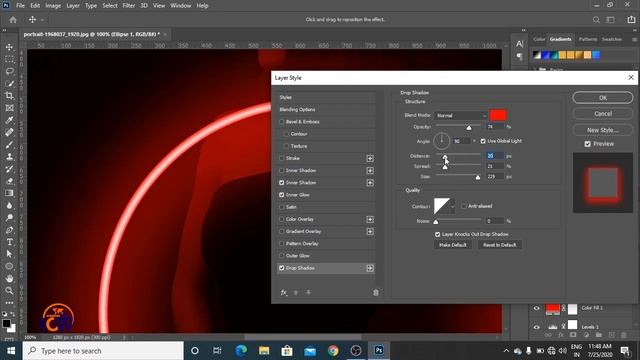The height and width of the screenshot is (360, 640).
Task: Click the Share icon at top right
Action: [631, 20]
